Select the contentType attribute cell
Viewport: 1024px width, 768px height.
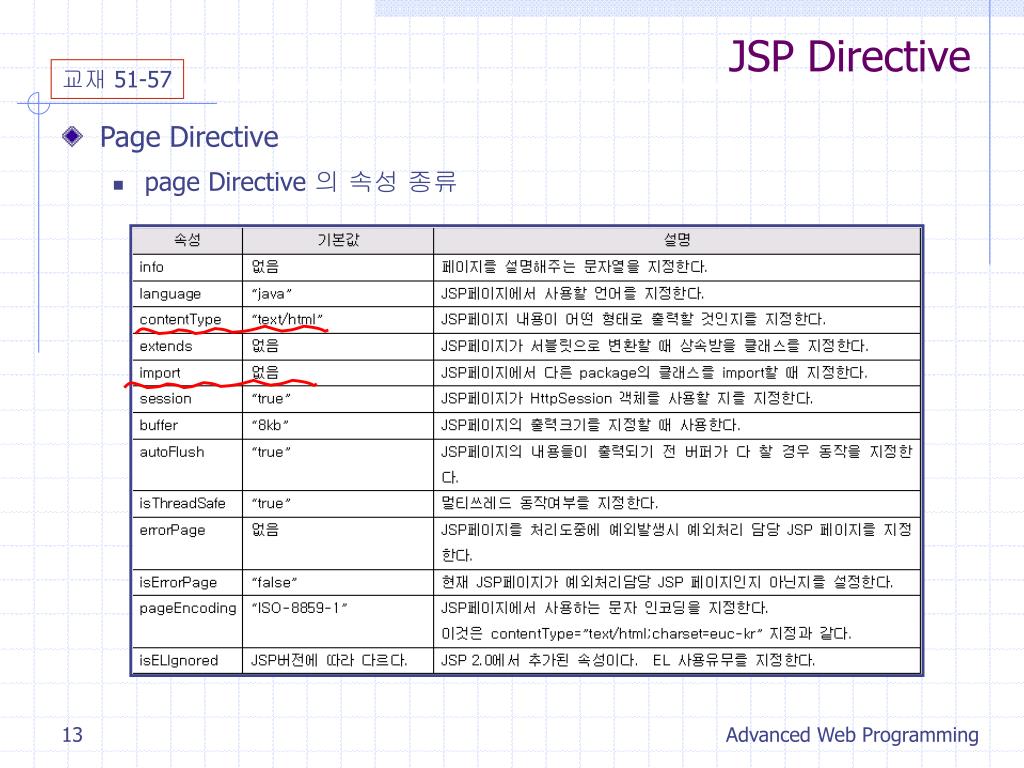pyautogui.click(x=187, y=320)
